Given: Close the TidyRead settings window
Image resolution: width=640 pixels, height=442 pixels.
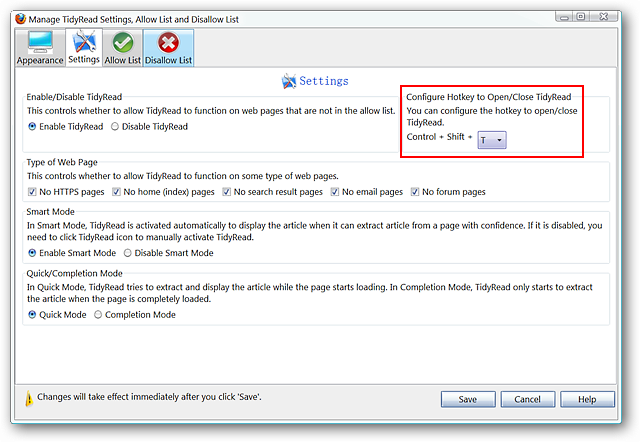Looking at the screenshot, I should click(604, 17).
